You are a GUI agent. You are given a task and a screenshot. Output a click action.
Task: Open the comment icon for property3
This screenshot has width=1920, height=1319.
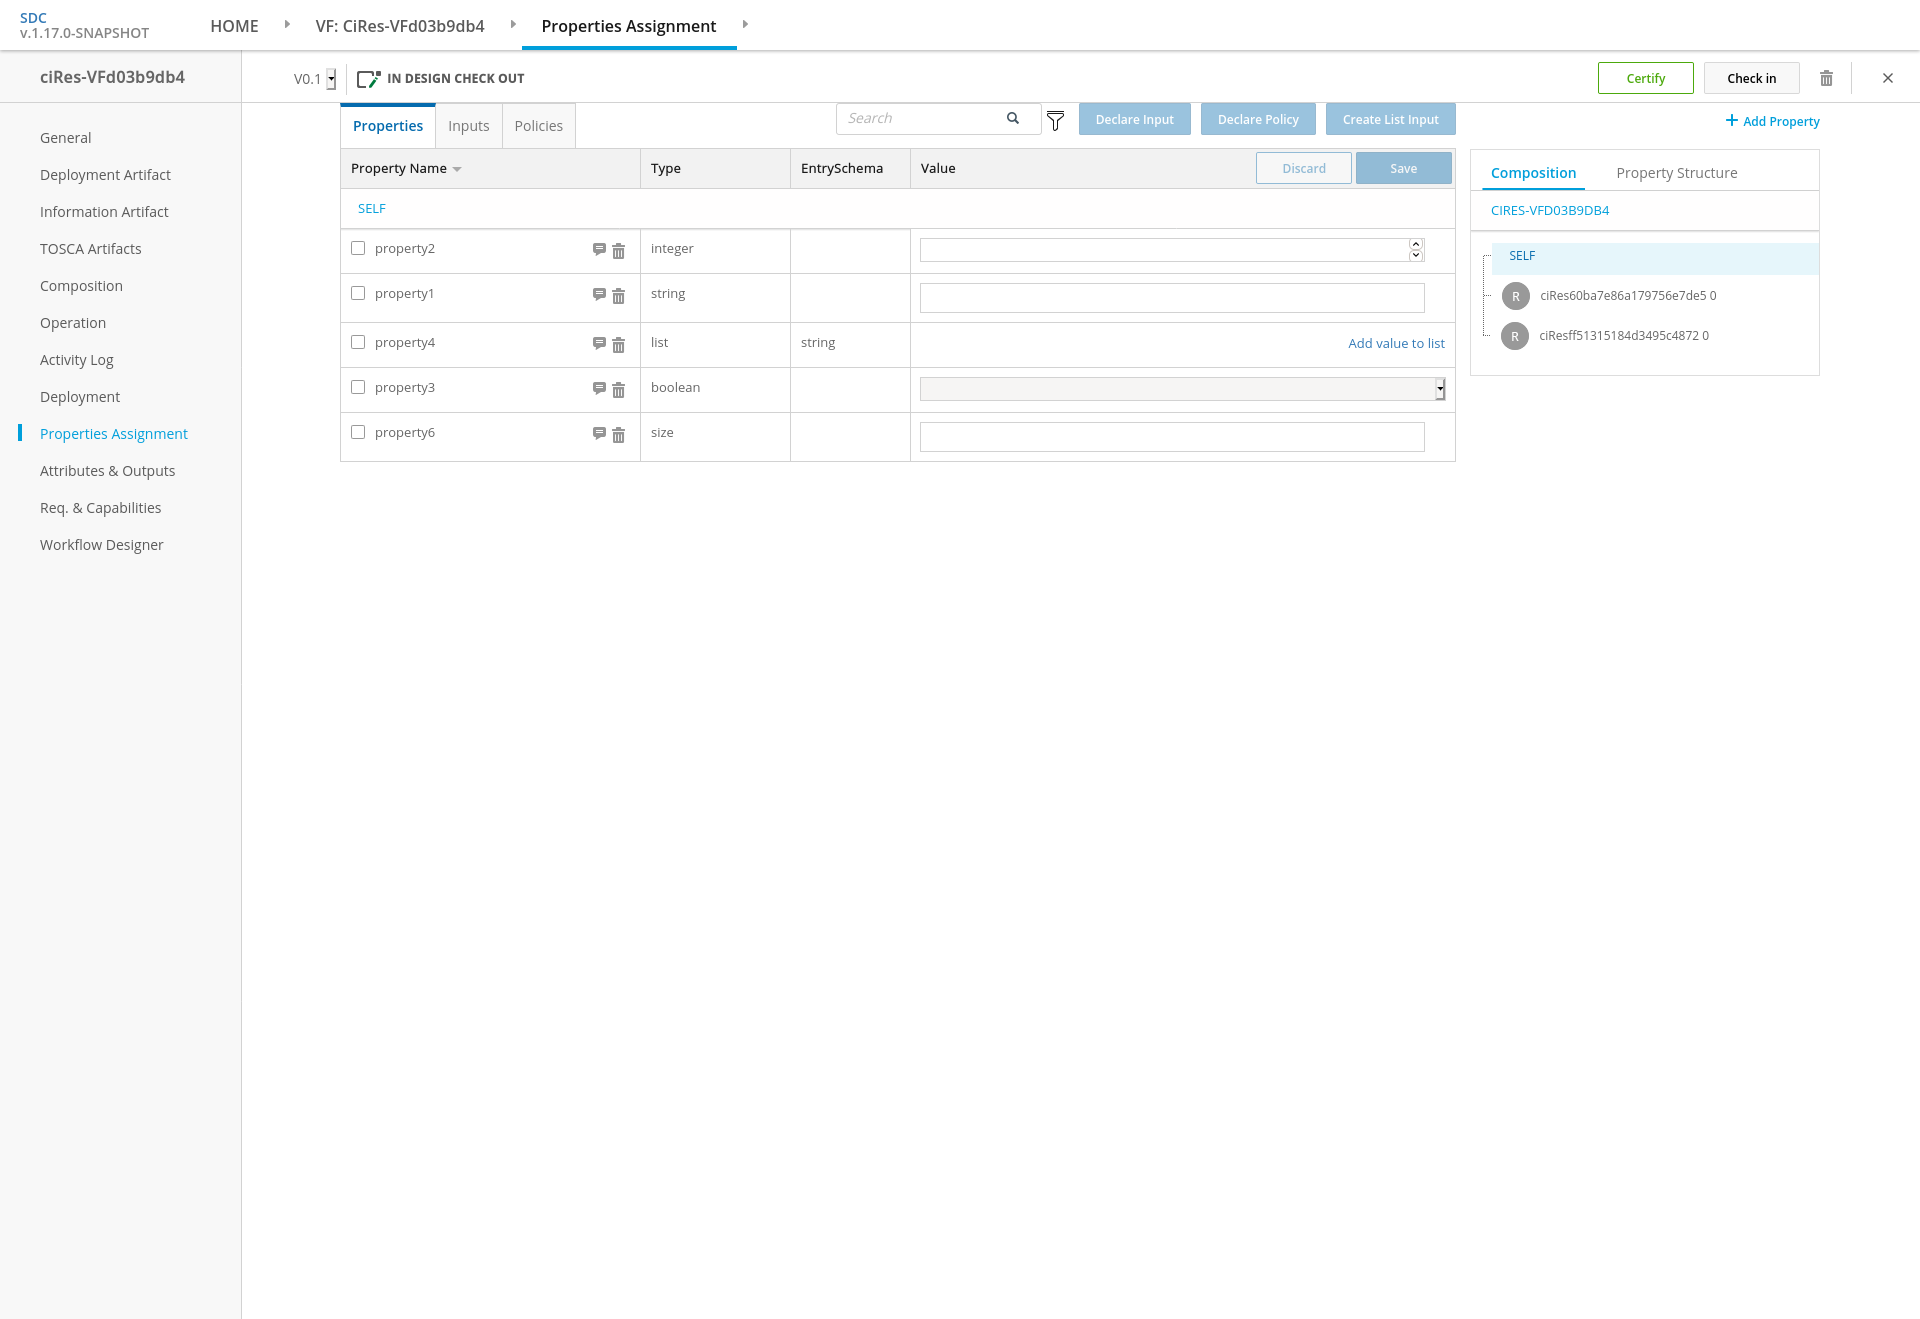[599, 388]
